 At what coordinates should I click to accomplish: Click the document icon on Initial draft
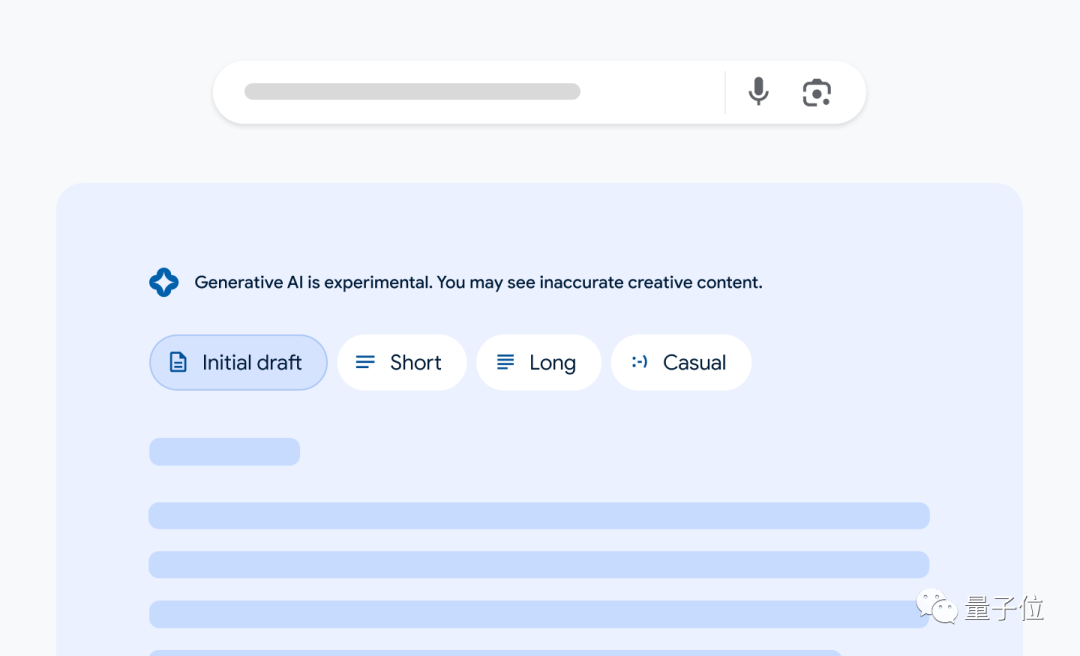point(178,362)
